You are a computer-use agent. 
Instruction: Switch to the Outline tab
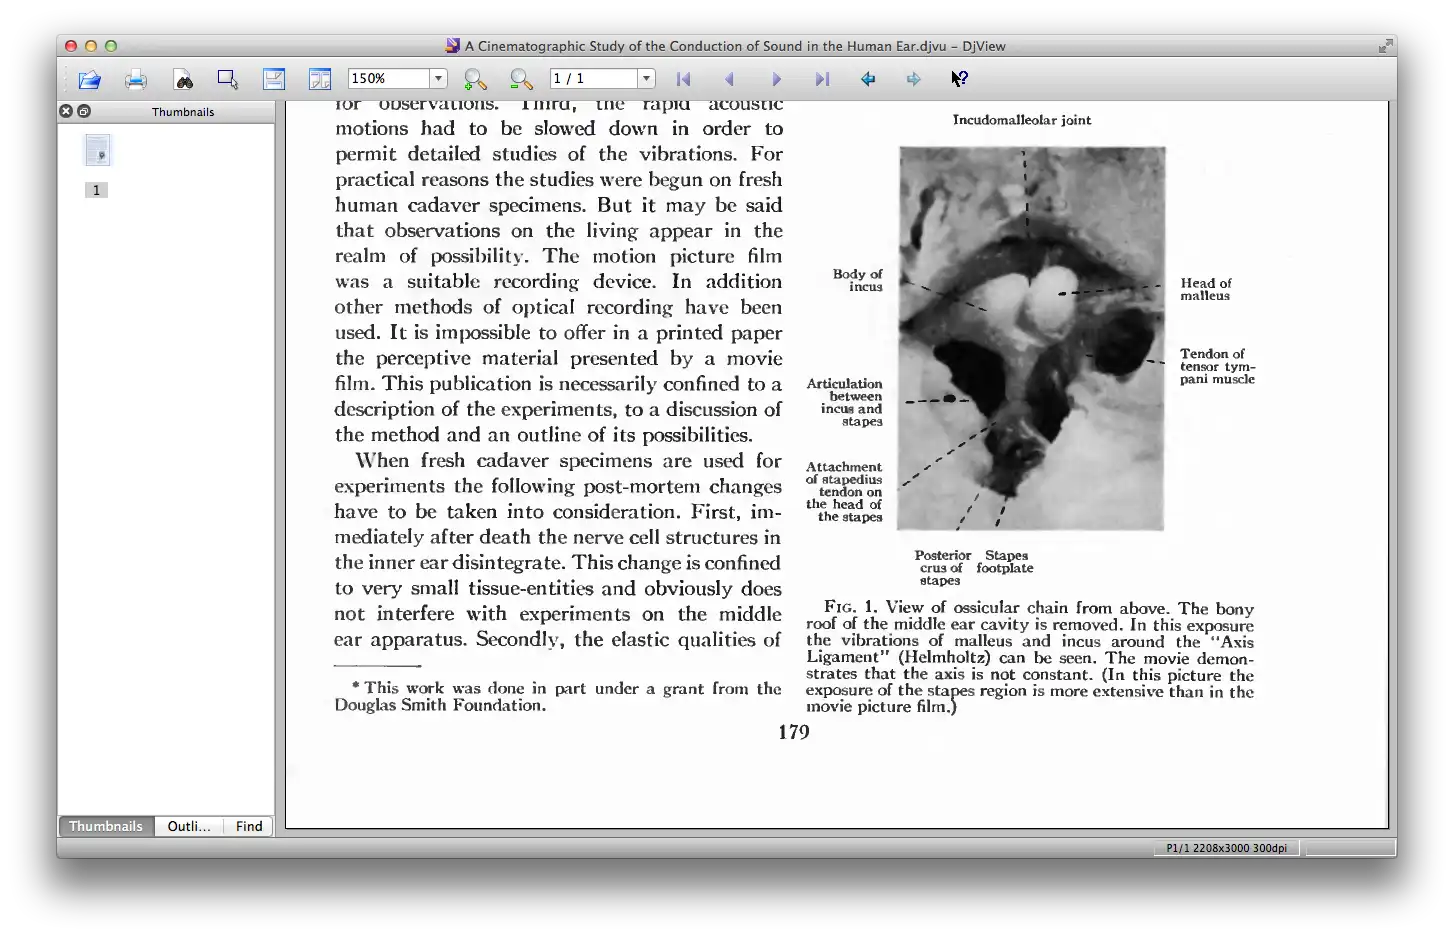tap(189, 826)
